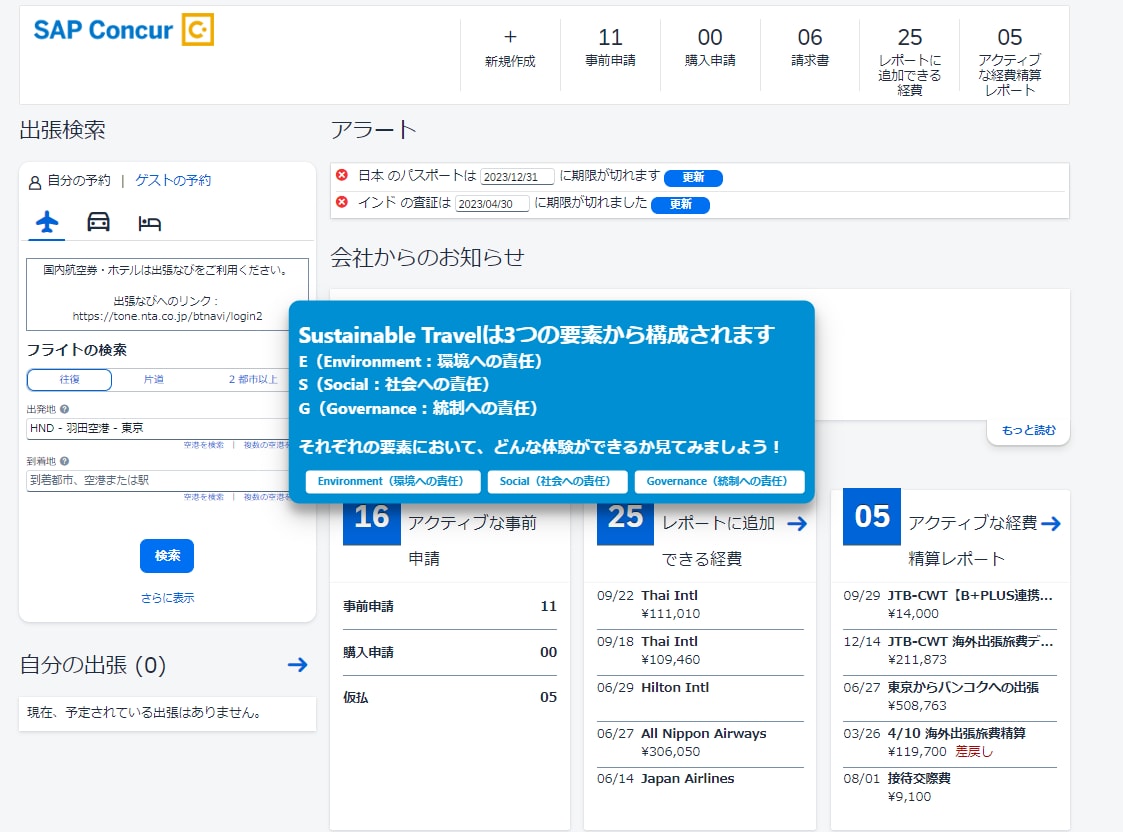Open 09/22 Thai Intl ¥111,010 expense
This screenshot has height=832, width=1123.
(700, 604)
